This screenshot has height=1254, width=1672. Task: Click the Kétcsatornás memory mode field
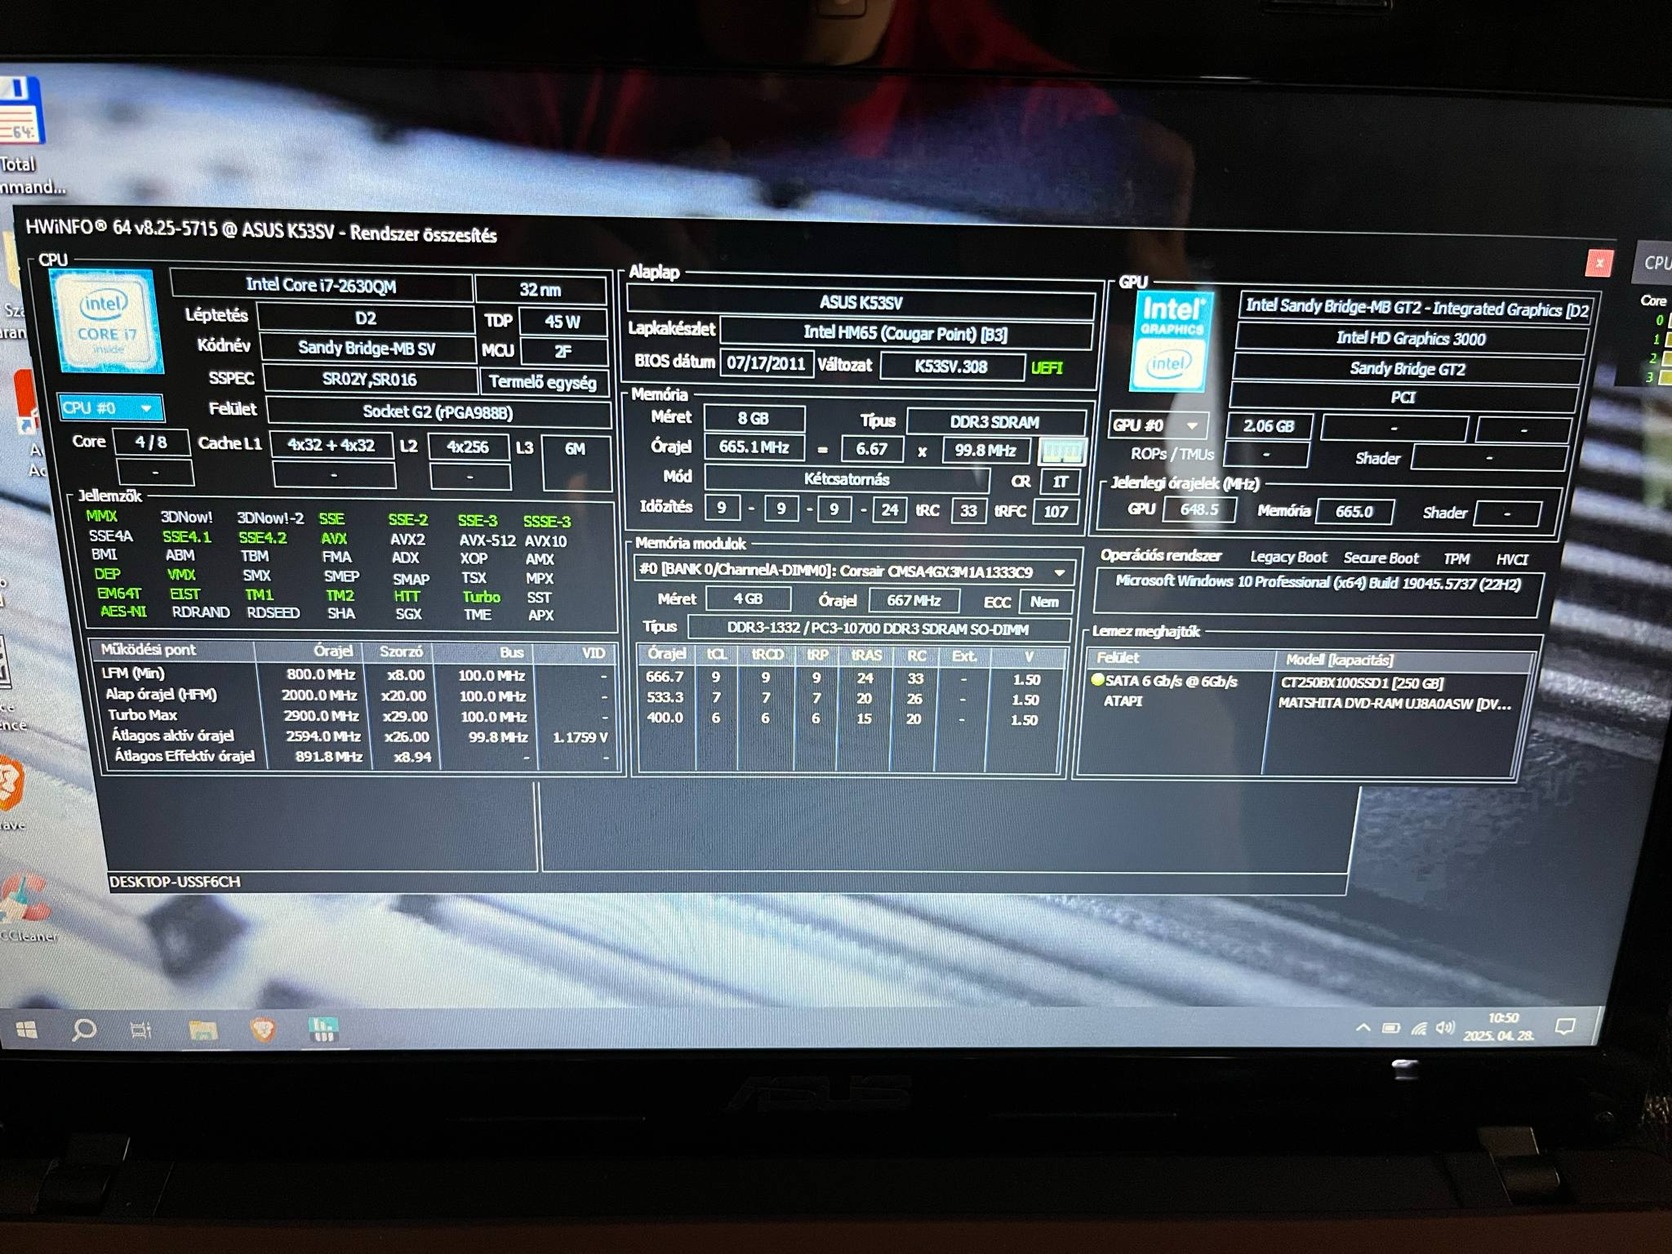[x=846, y=478]
